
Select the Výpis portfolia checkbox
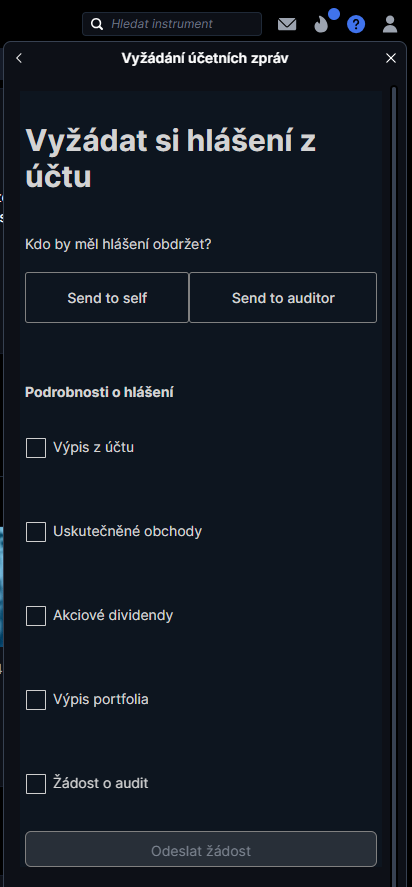[36, 700]
